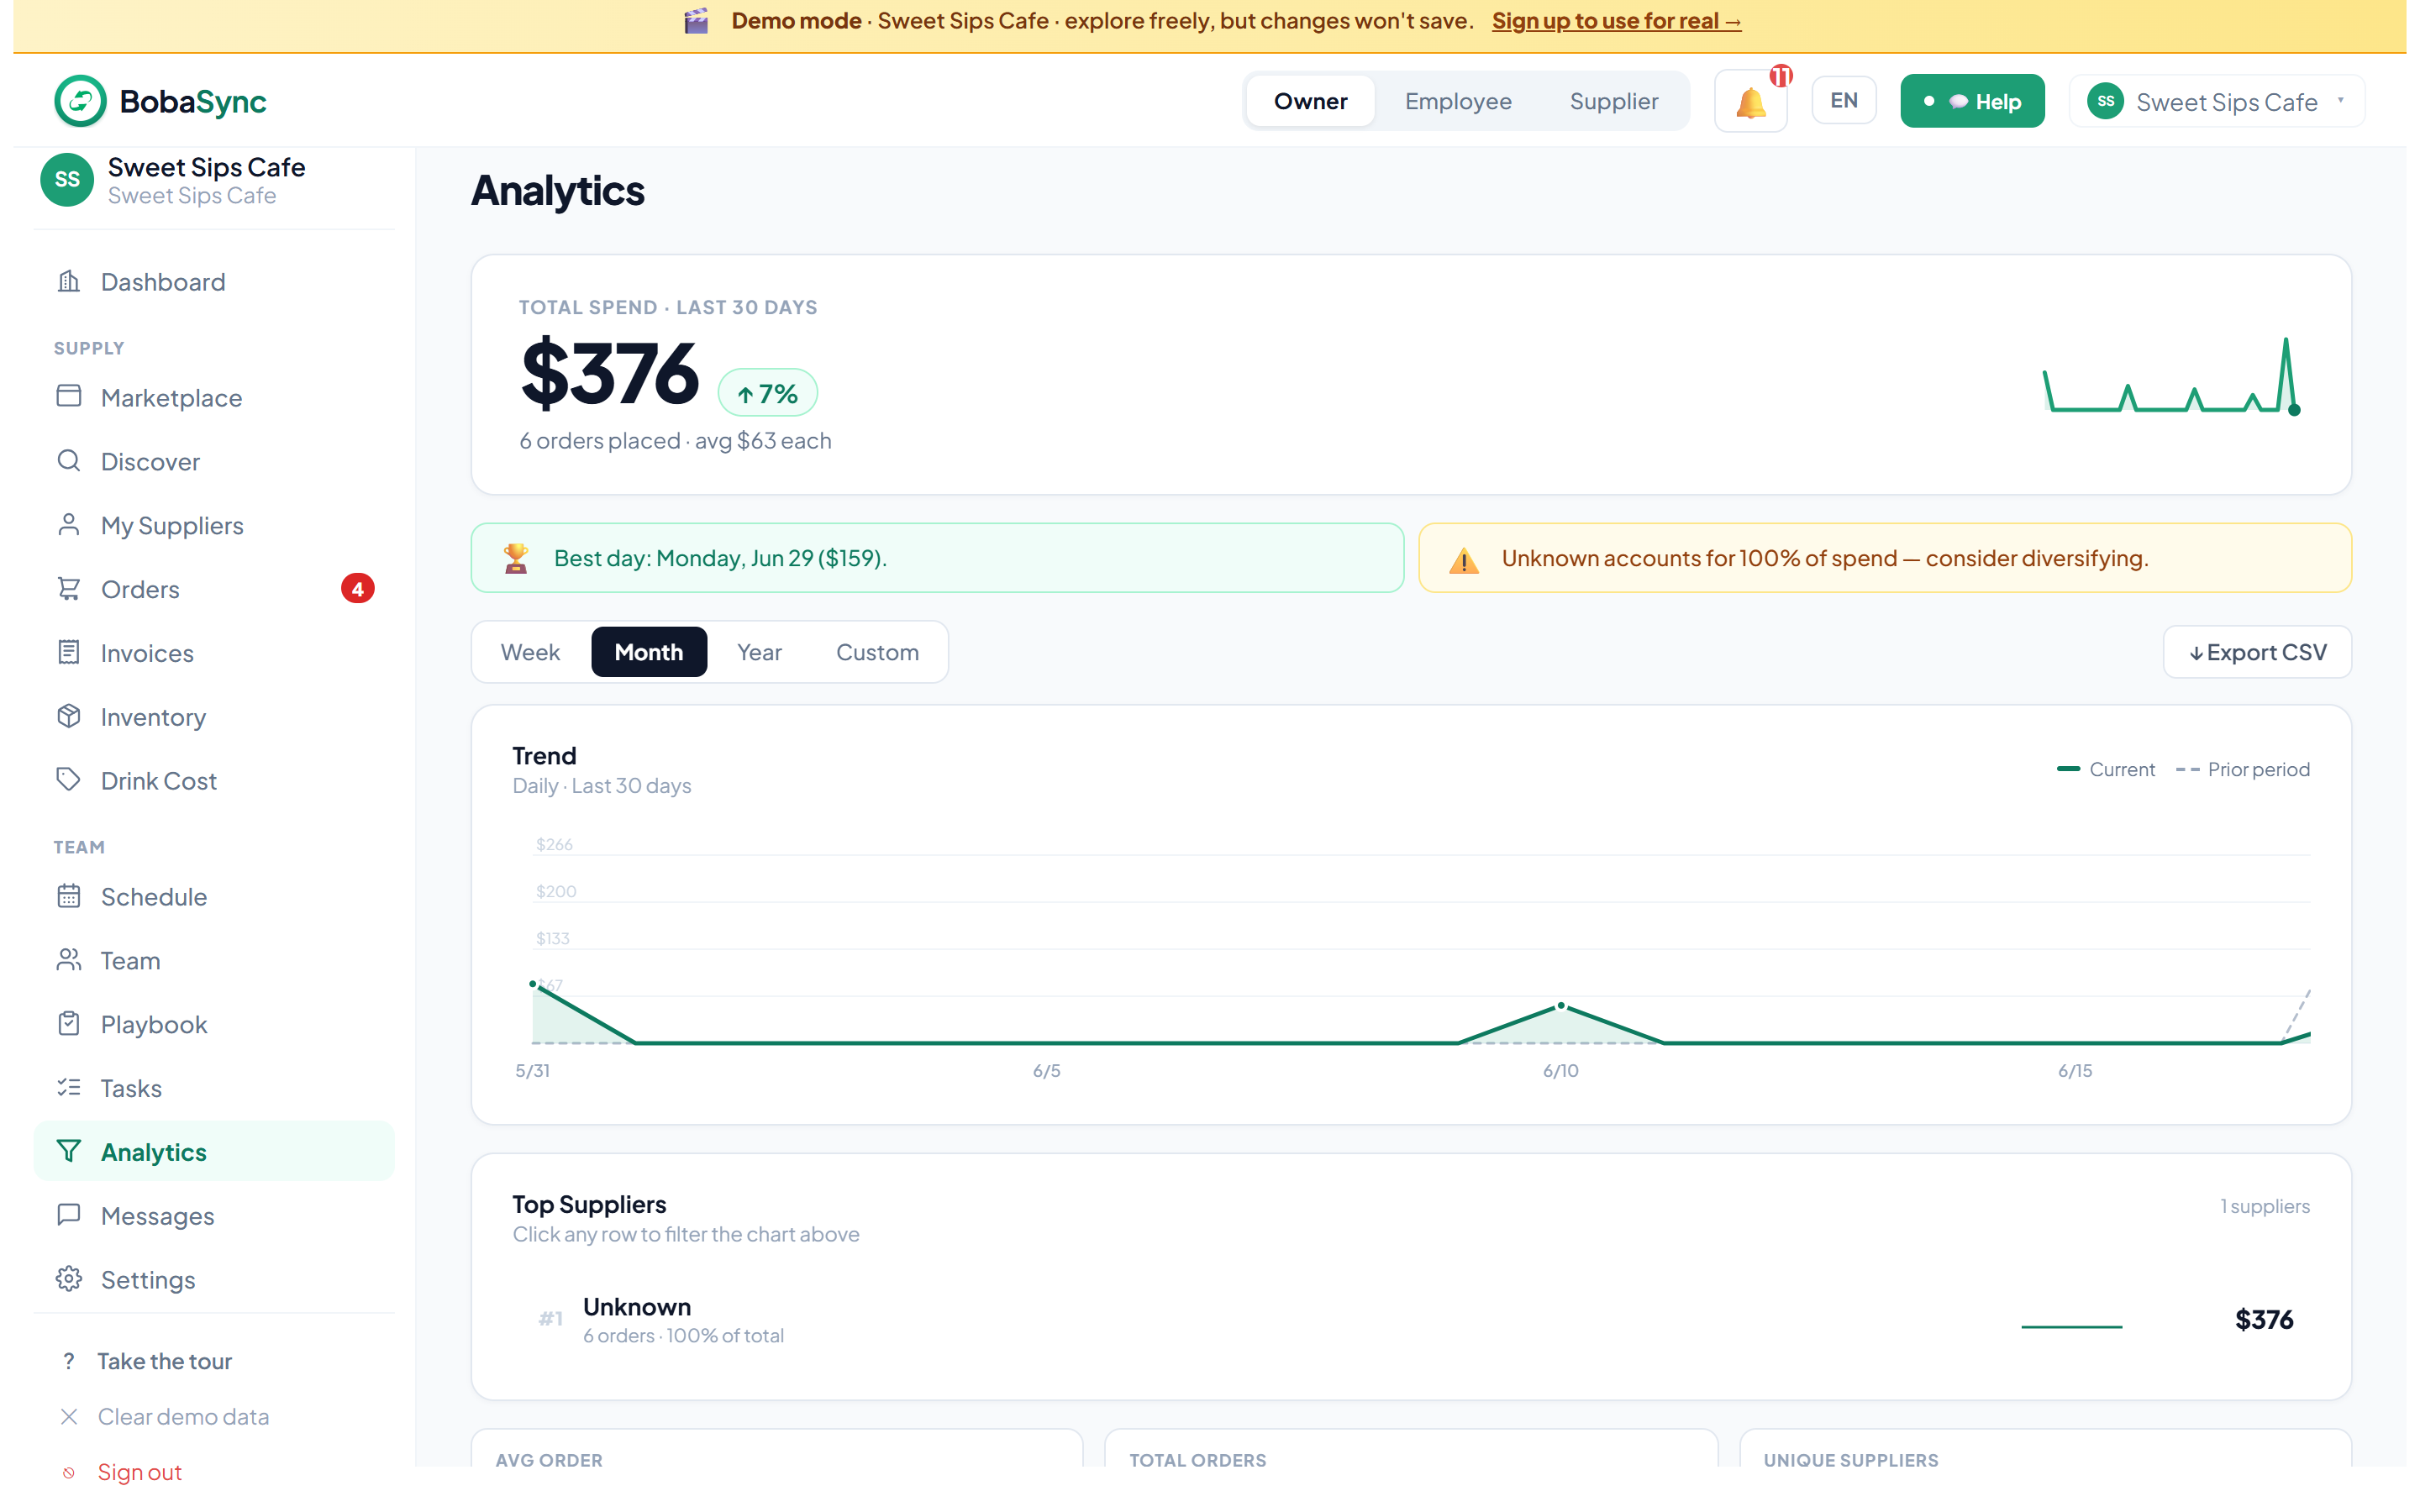Click the 1 suppliers count label
This screenshot has width=2420, height=1512.
coord(2265,1206)
